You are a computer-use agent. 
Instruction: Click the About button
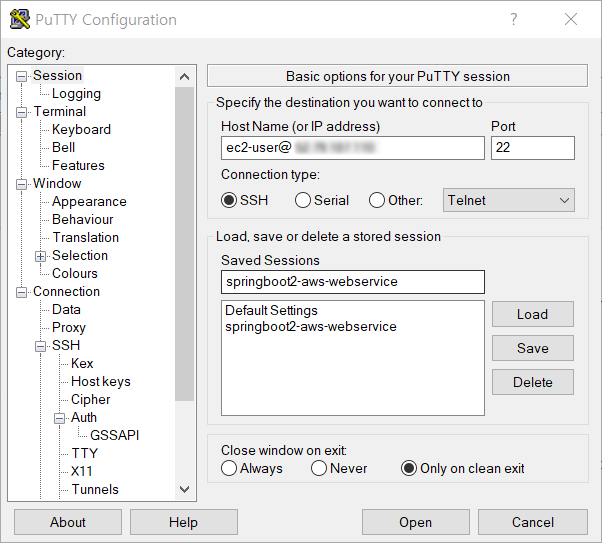click(68, 522)
